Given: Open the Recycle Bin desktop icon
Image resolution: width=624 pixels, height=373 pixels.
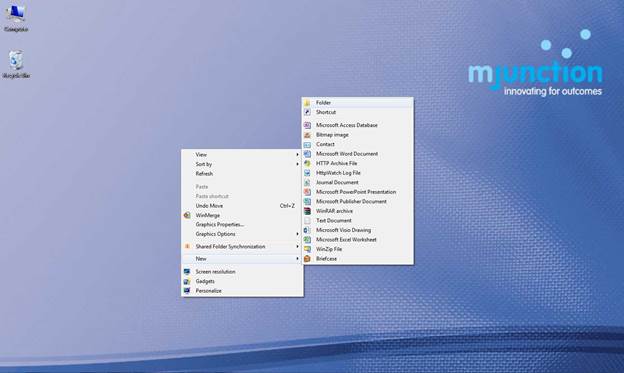Looking at the screenshot, I should click(16, 64).
